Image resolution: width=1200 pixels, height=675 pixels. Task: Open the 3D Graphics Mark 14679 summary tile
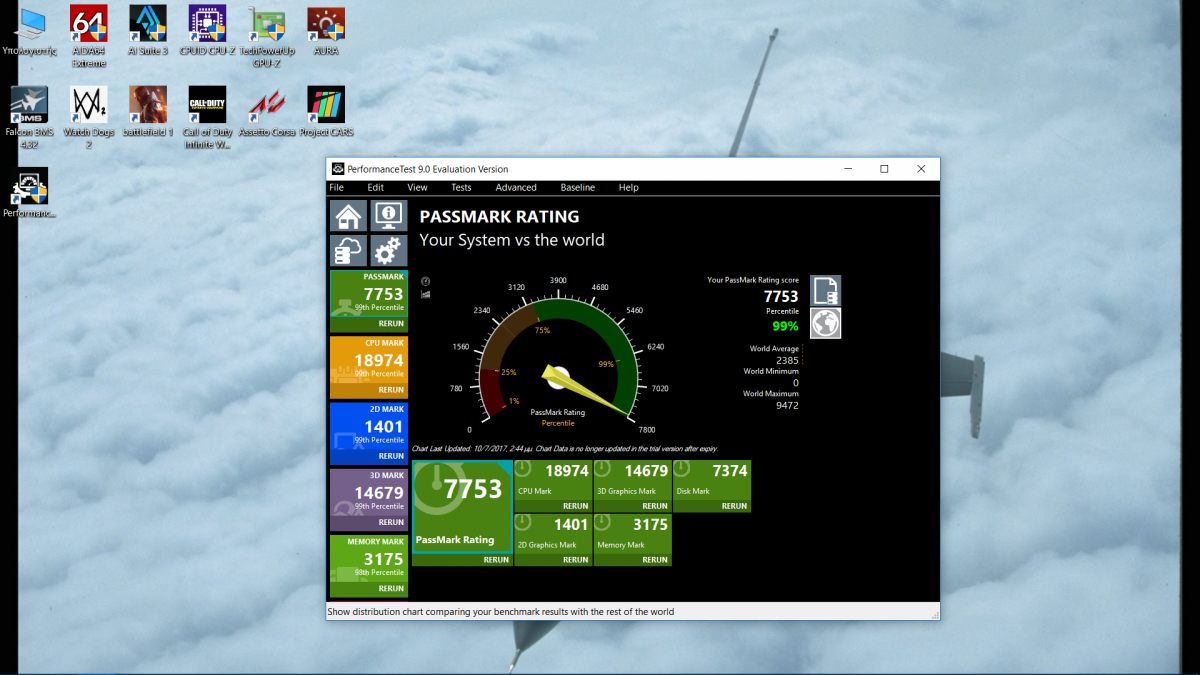pyautogui.click(x=632, y=480)
